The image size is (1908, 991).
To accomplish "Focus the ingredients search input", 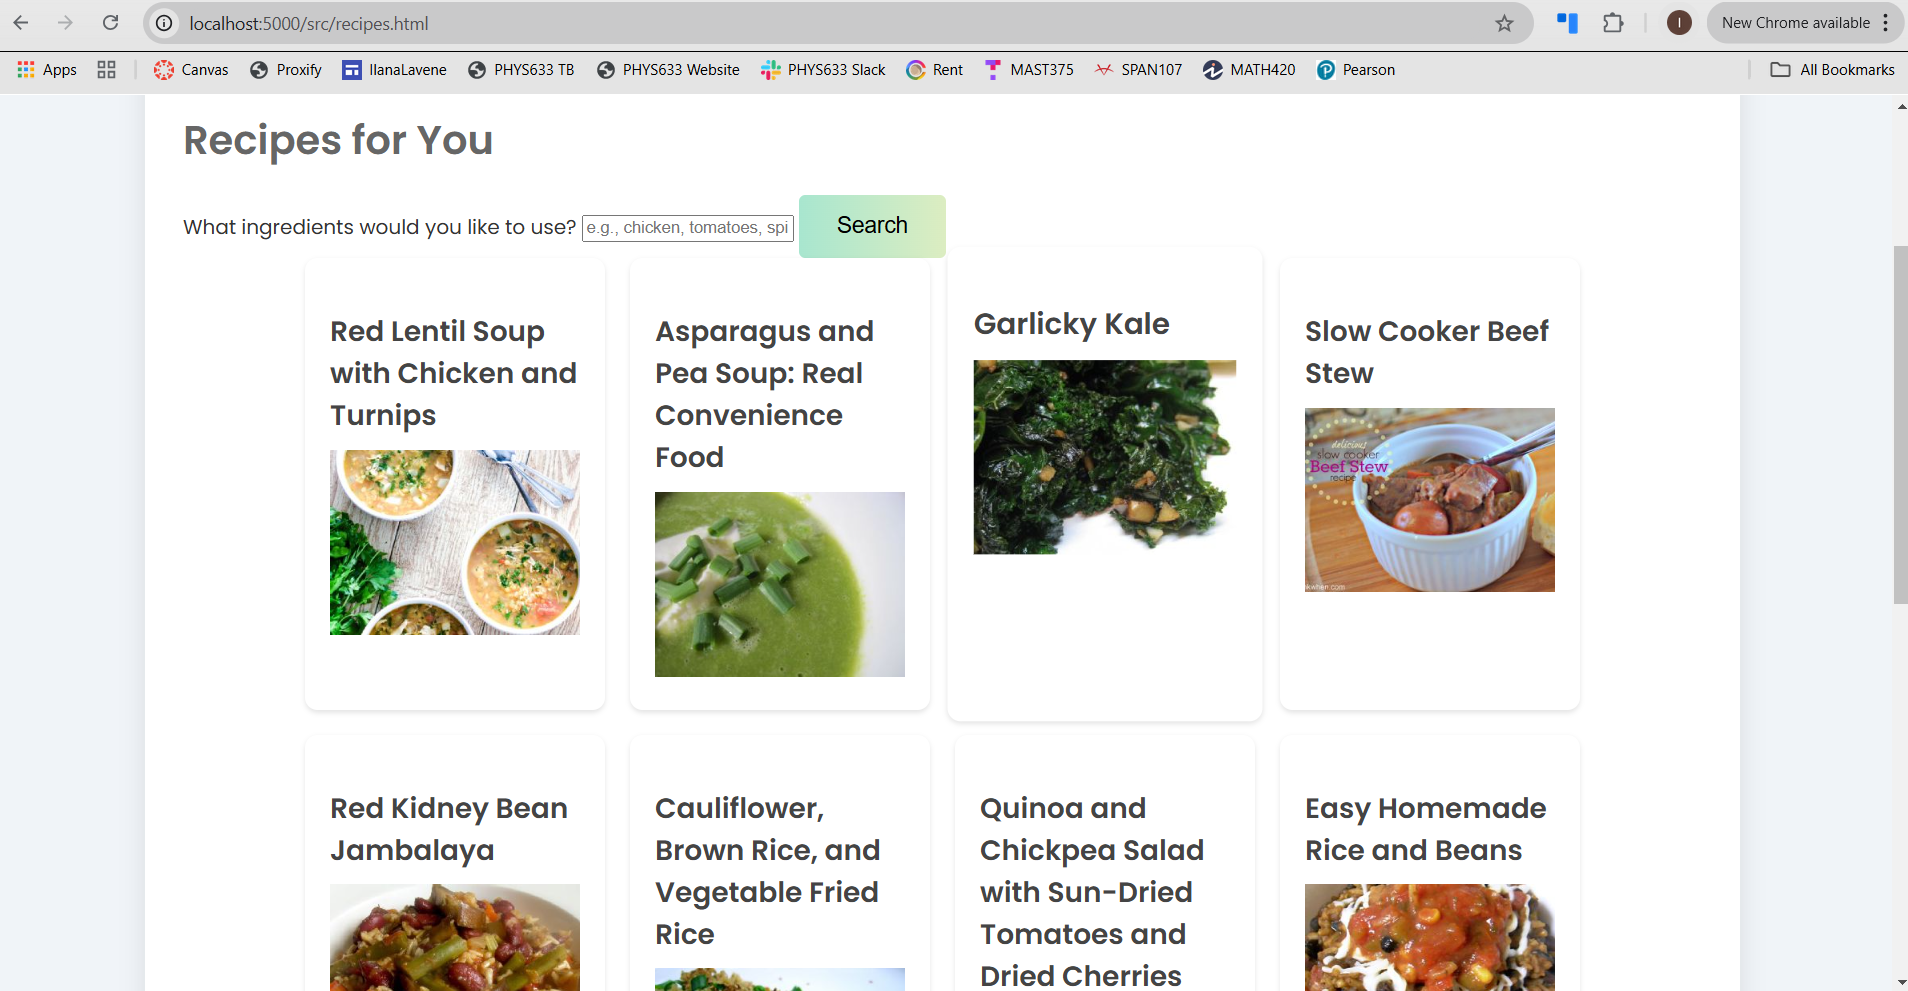I will (688, 228).
